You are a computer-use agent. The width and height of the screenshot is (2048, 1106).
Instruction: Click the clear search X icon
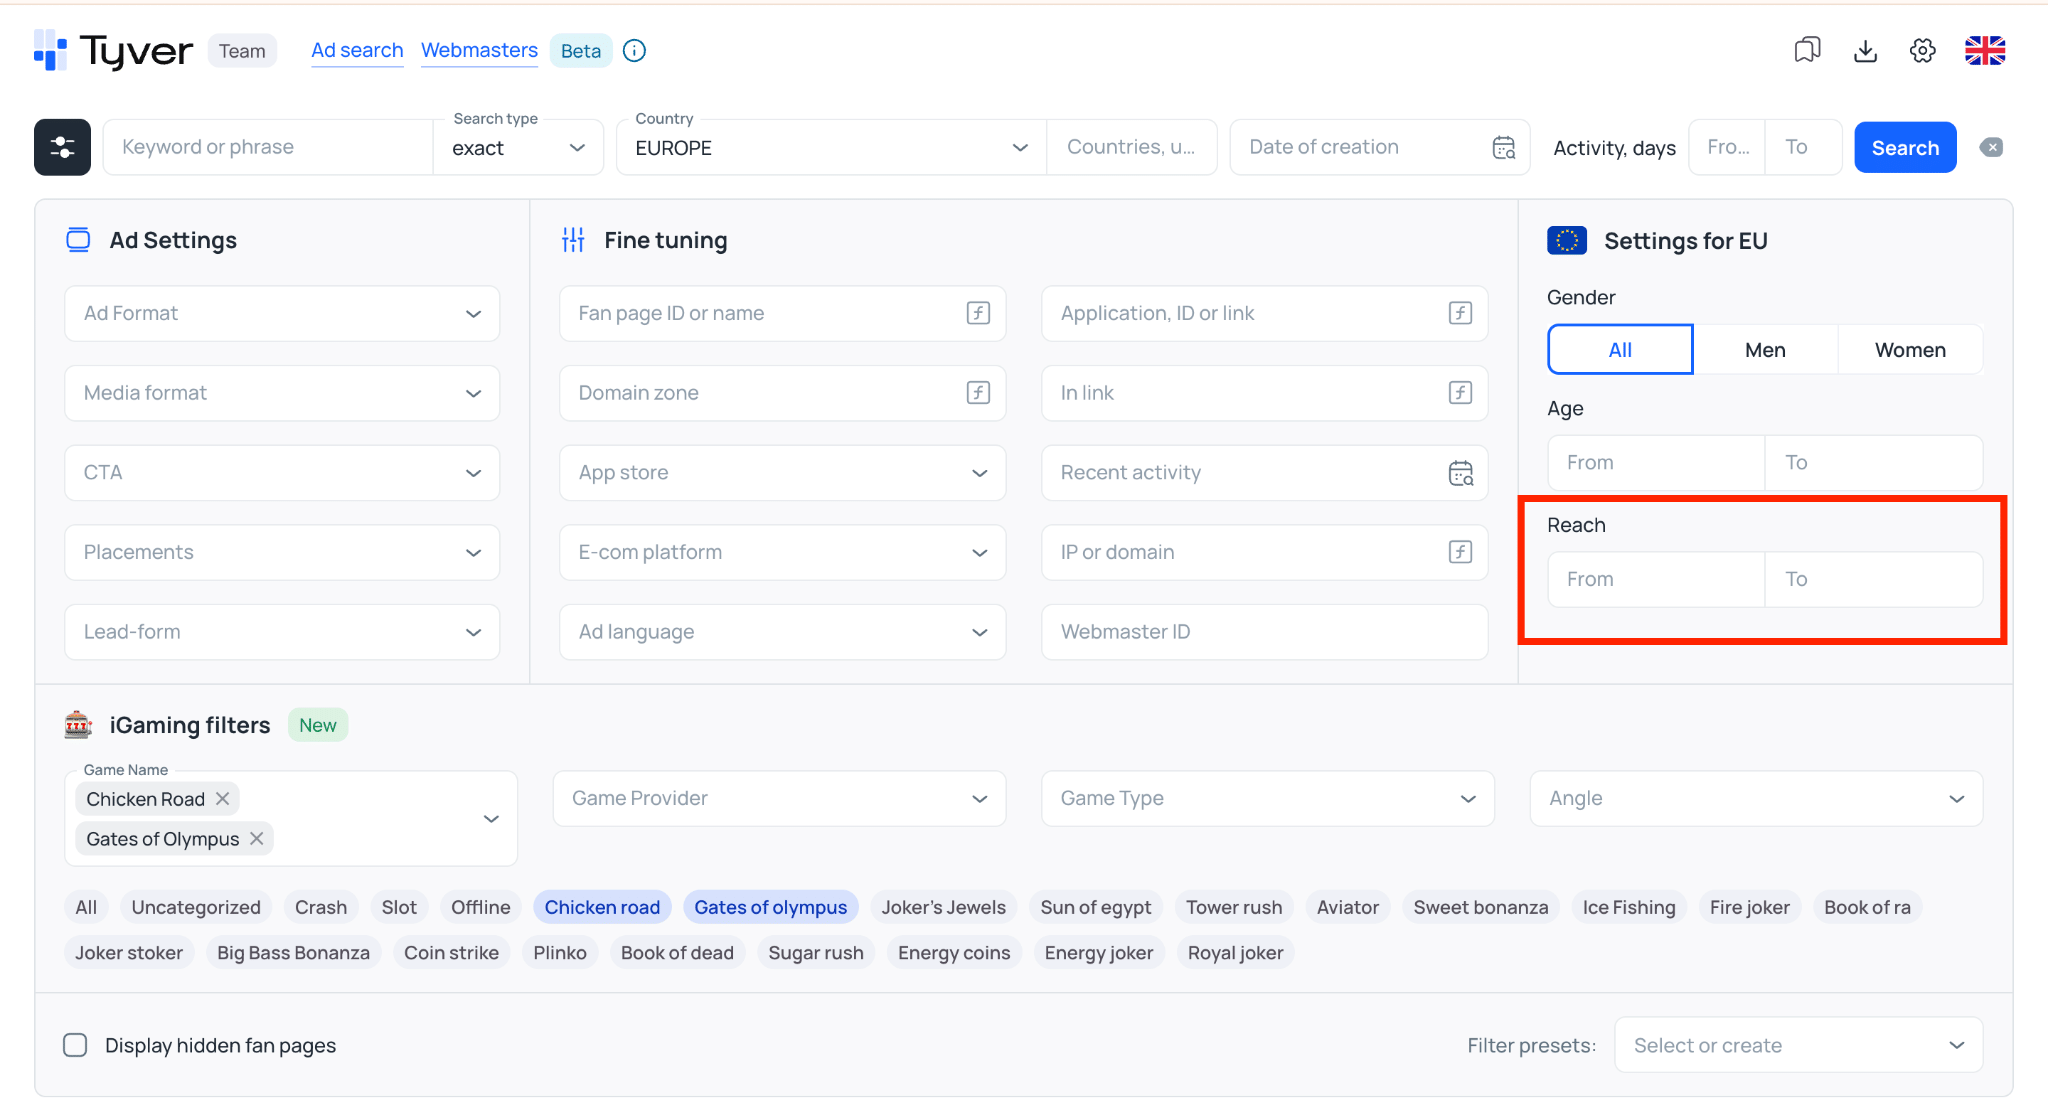click(x=1991, y=147)
